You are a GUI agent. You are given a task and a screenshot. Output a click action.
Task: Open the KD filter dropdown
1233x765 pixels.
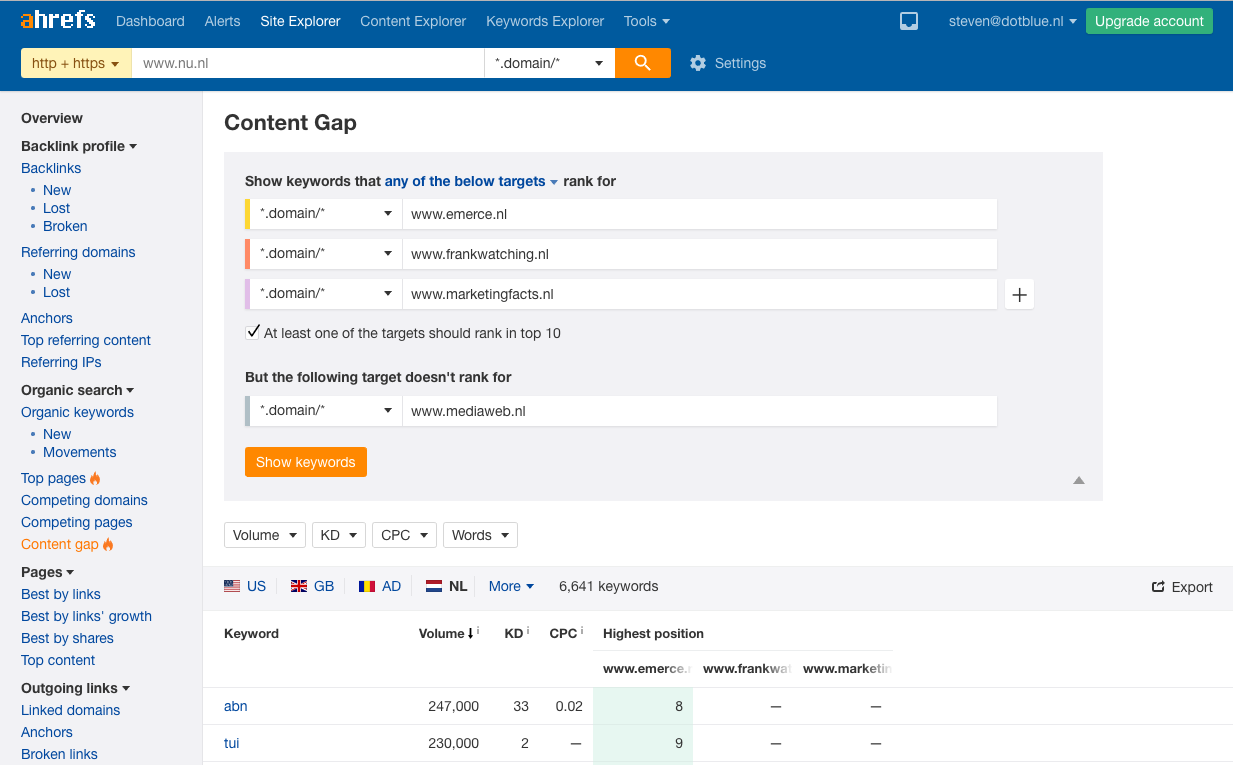pos(339,535)
